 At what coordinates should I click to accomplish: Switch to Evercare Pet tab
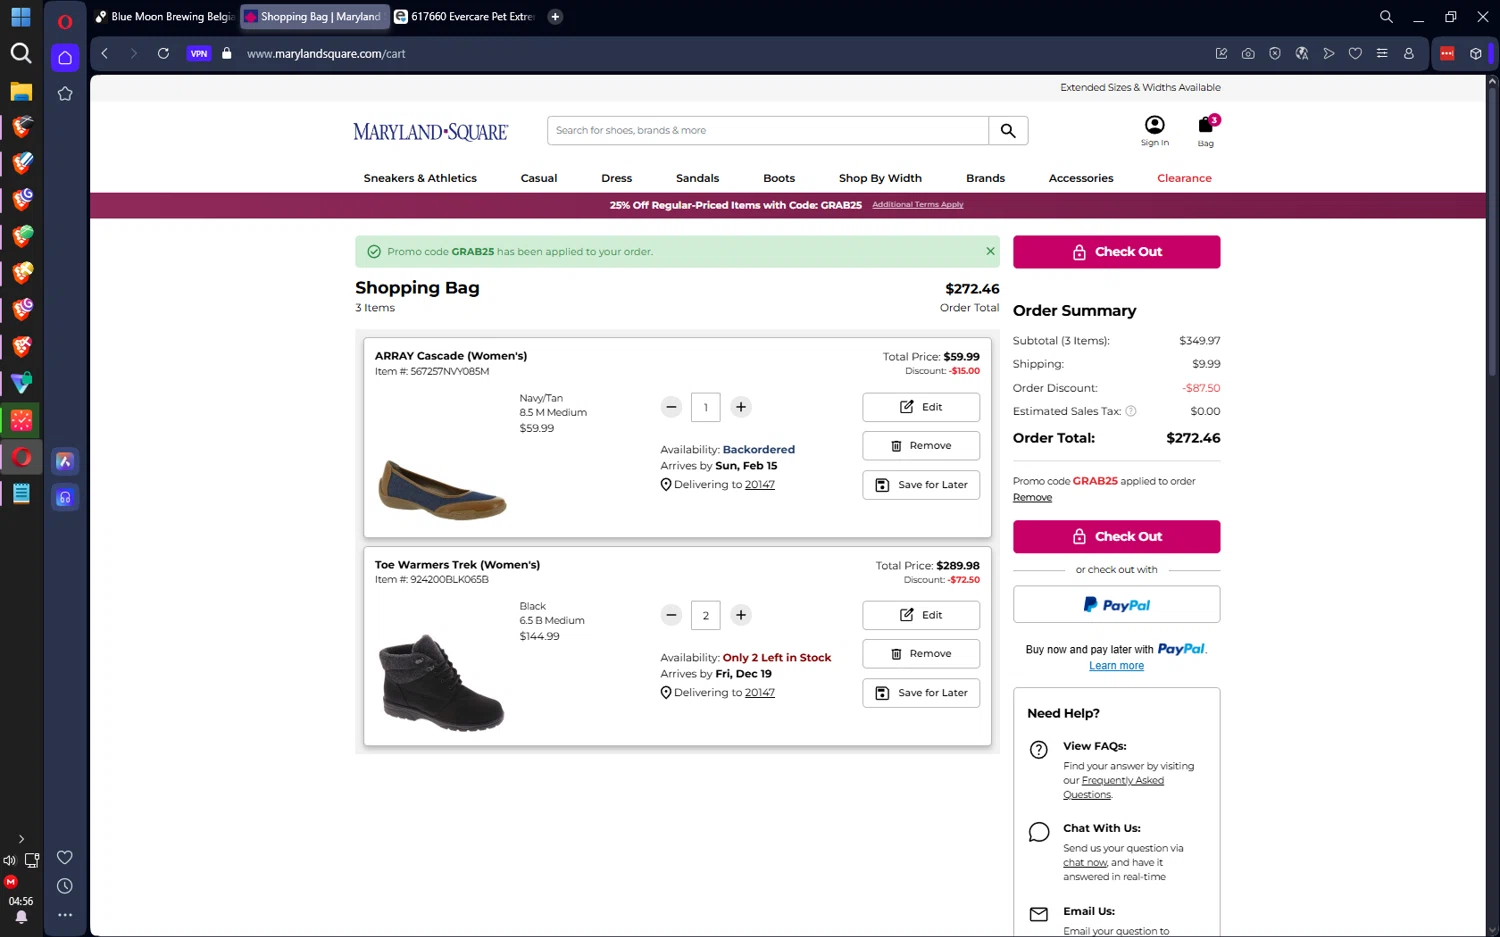464,17
